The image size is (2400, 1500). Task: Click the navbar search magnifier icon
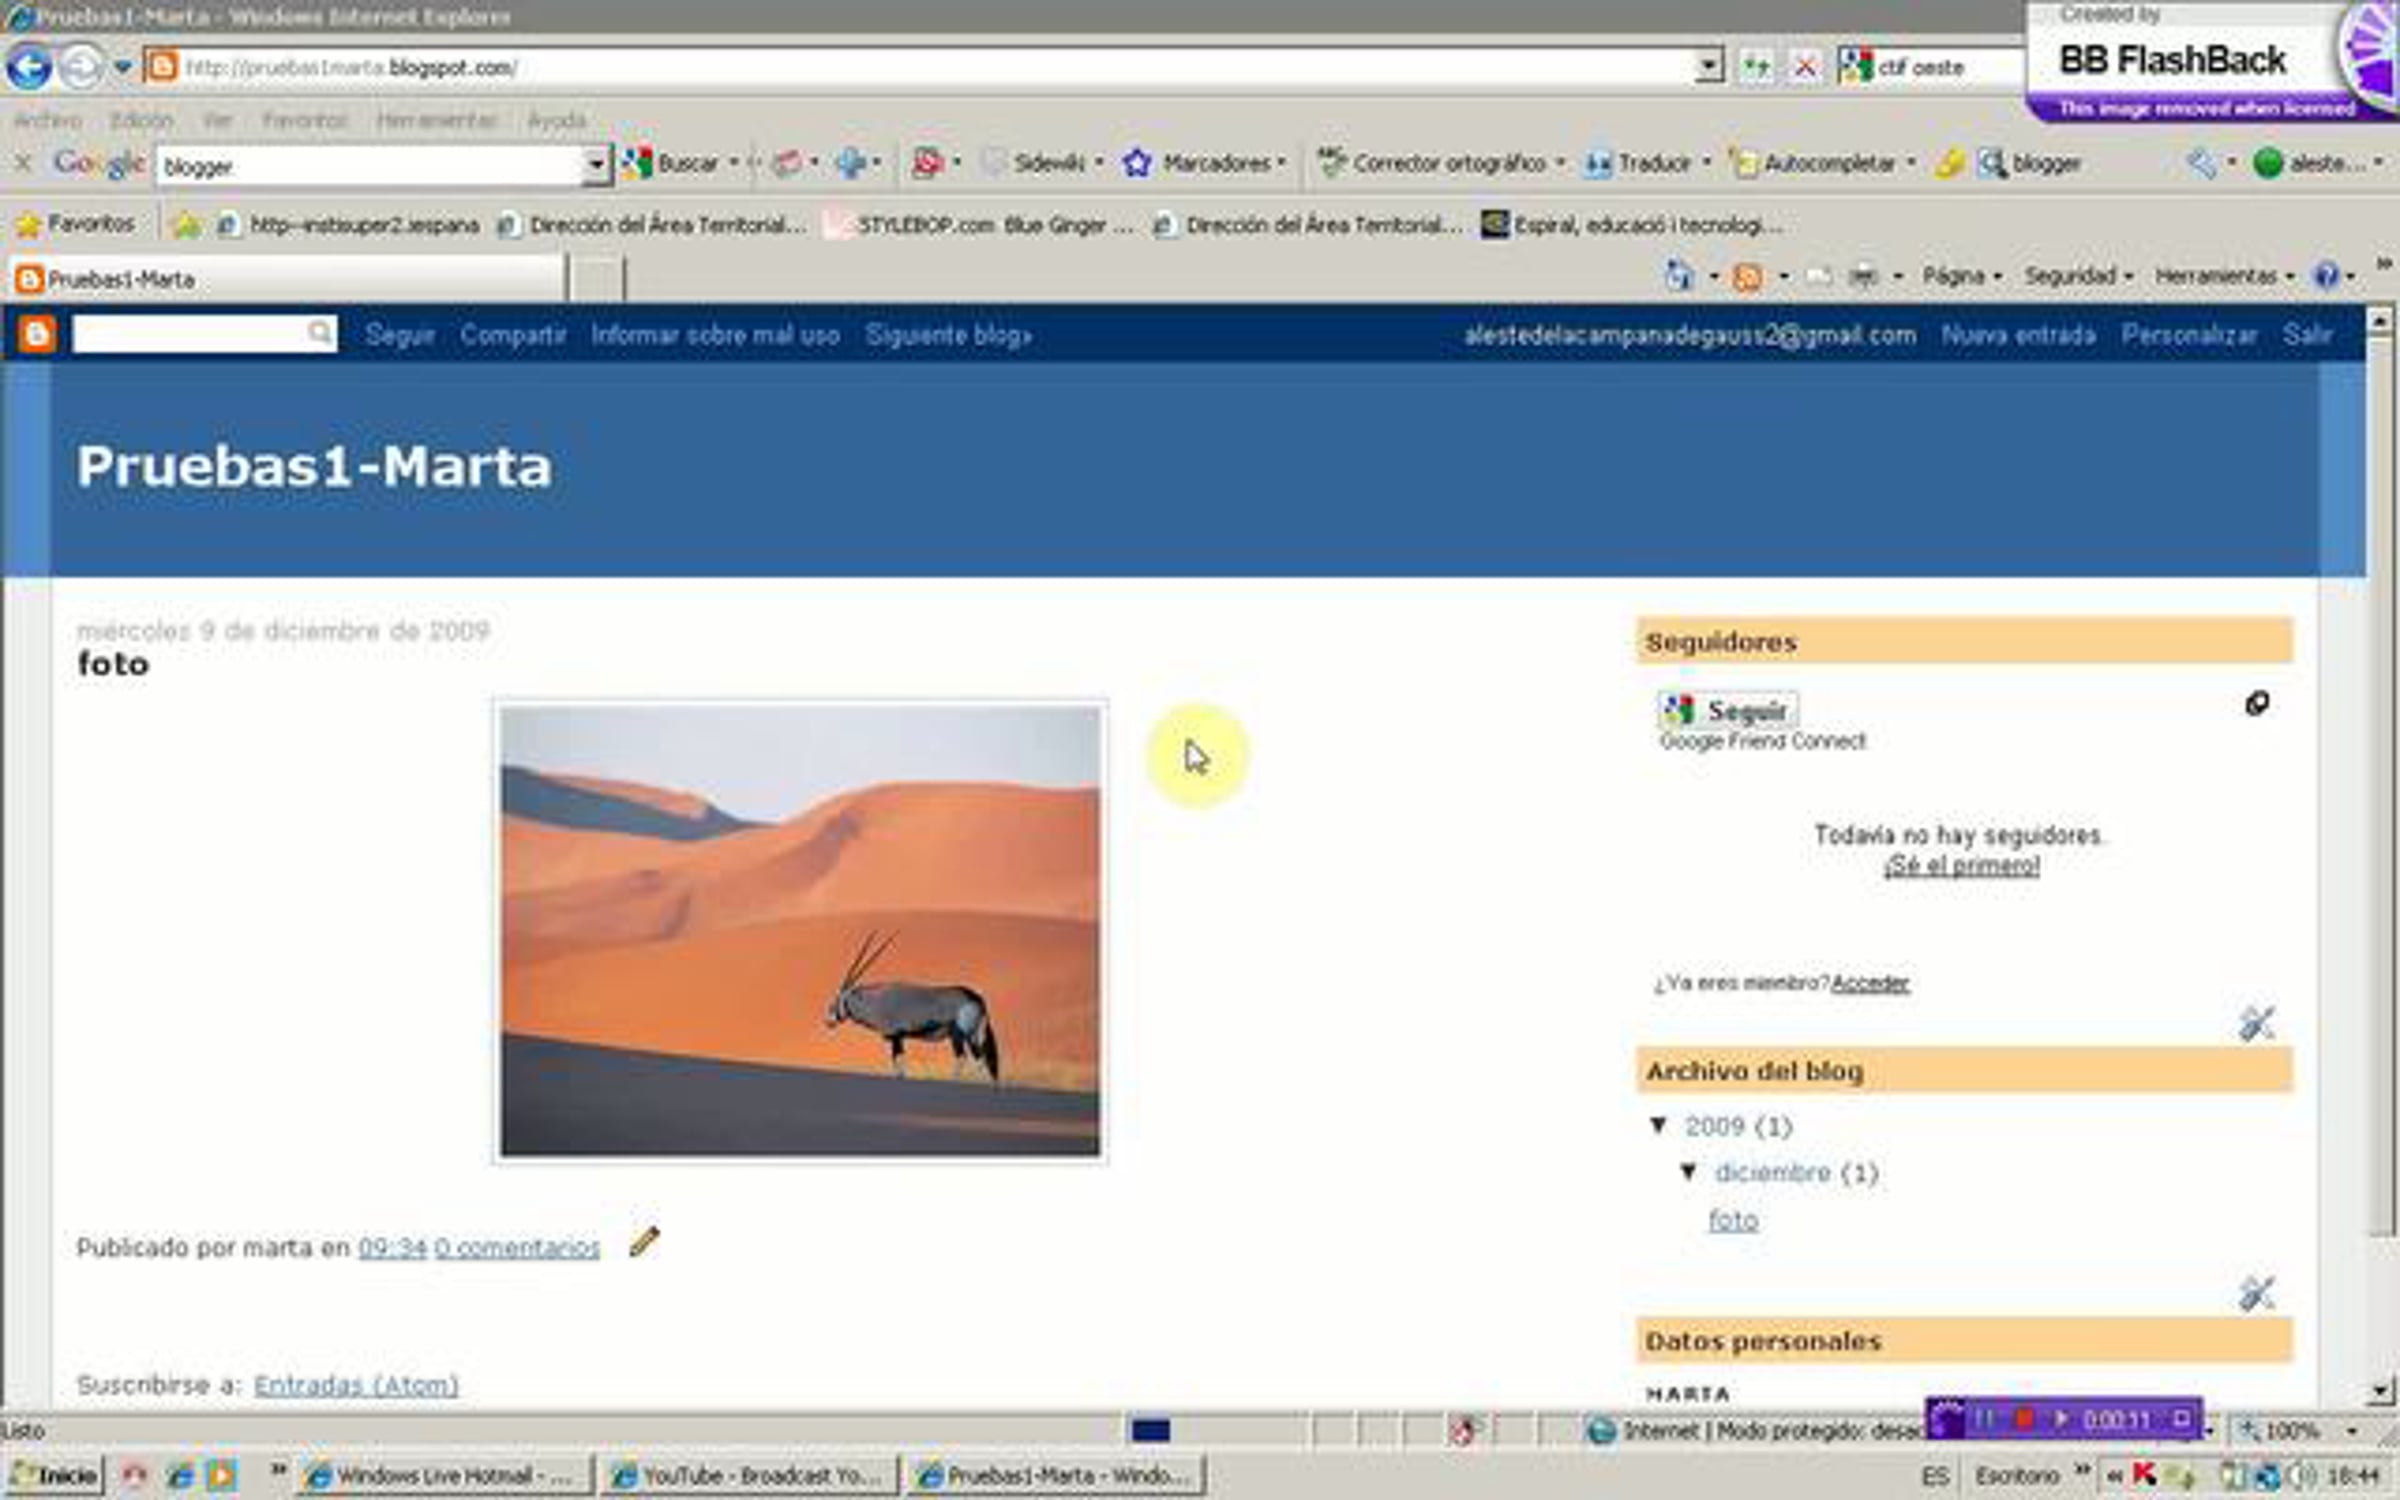[x=320, y=333]
